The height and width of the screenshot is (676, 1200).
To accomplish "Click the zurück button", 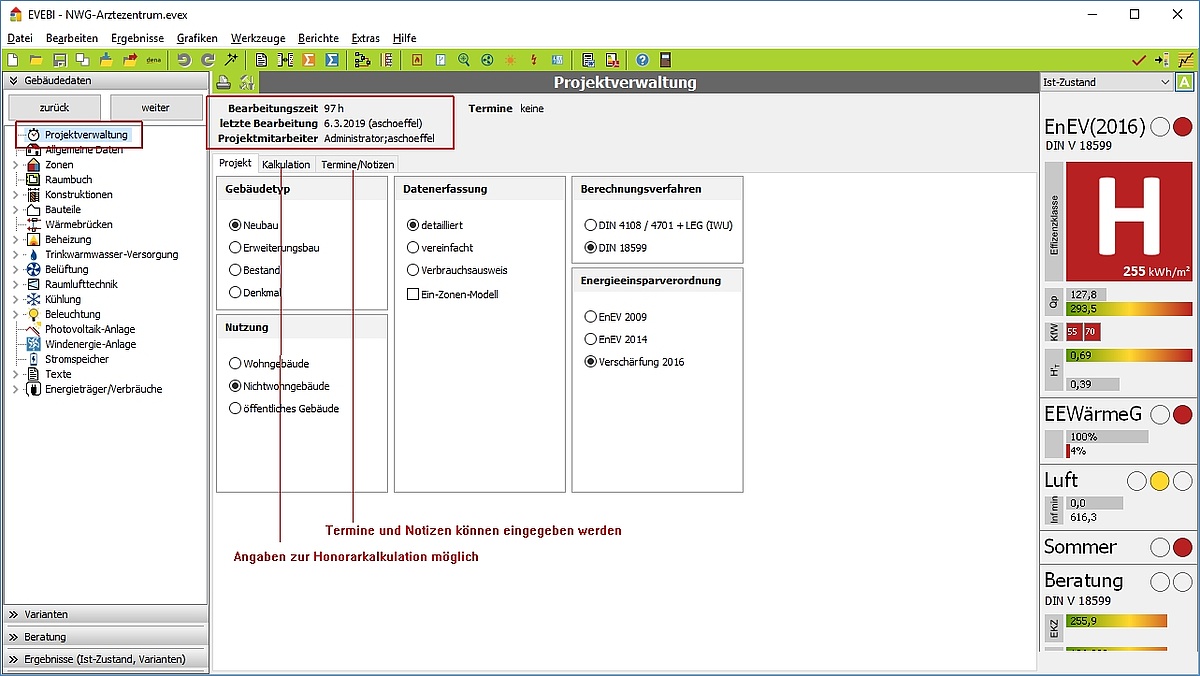I will 55,107.
